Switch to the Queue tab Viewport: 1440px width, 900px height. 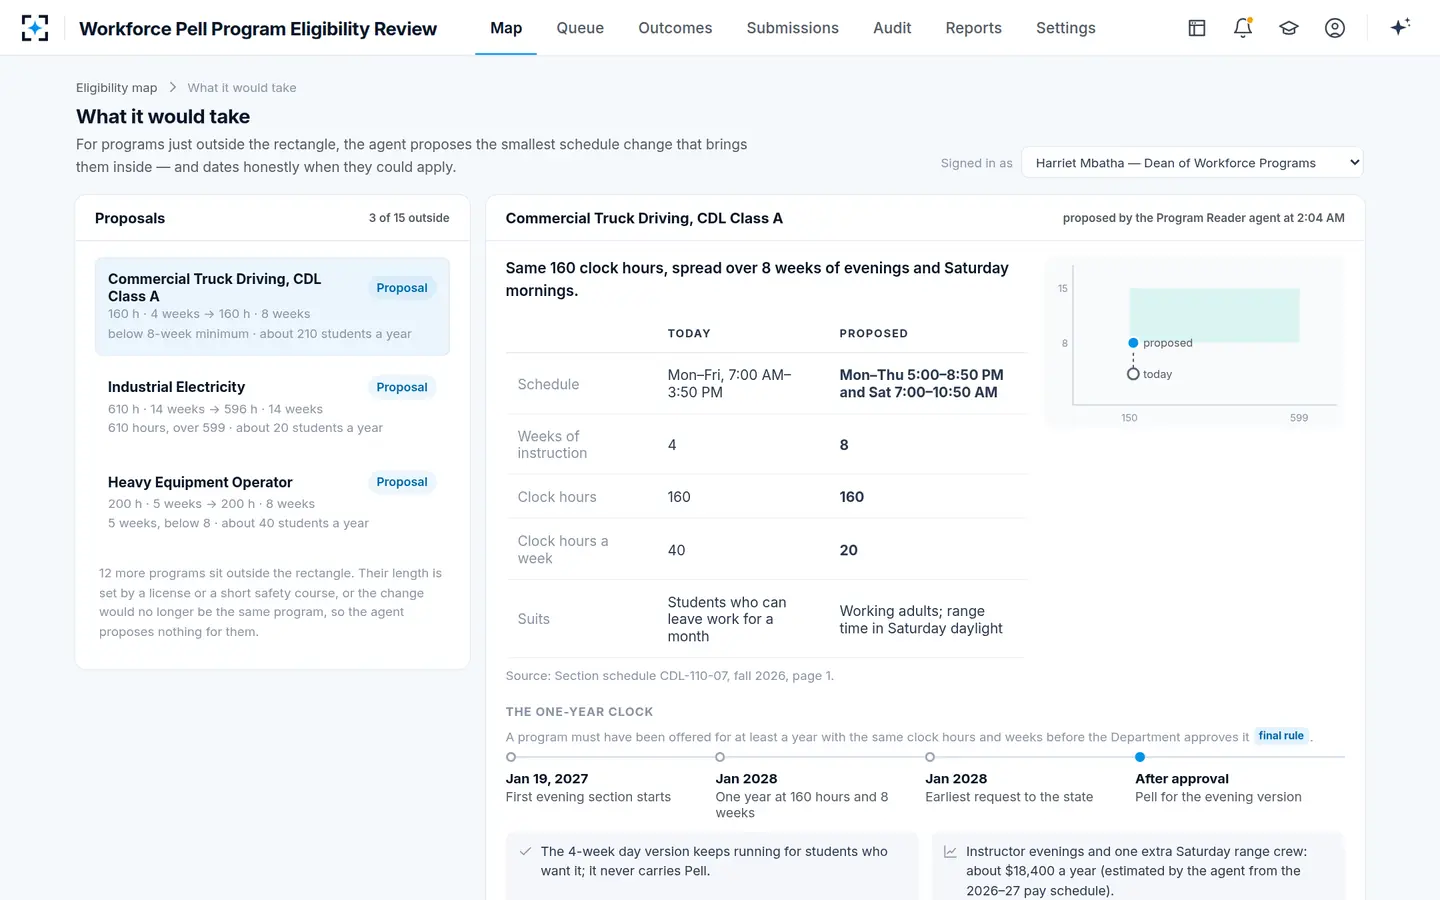[x=580, y=28]
